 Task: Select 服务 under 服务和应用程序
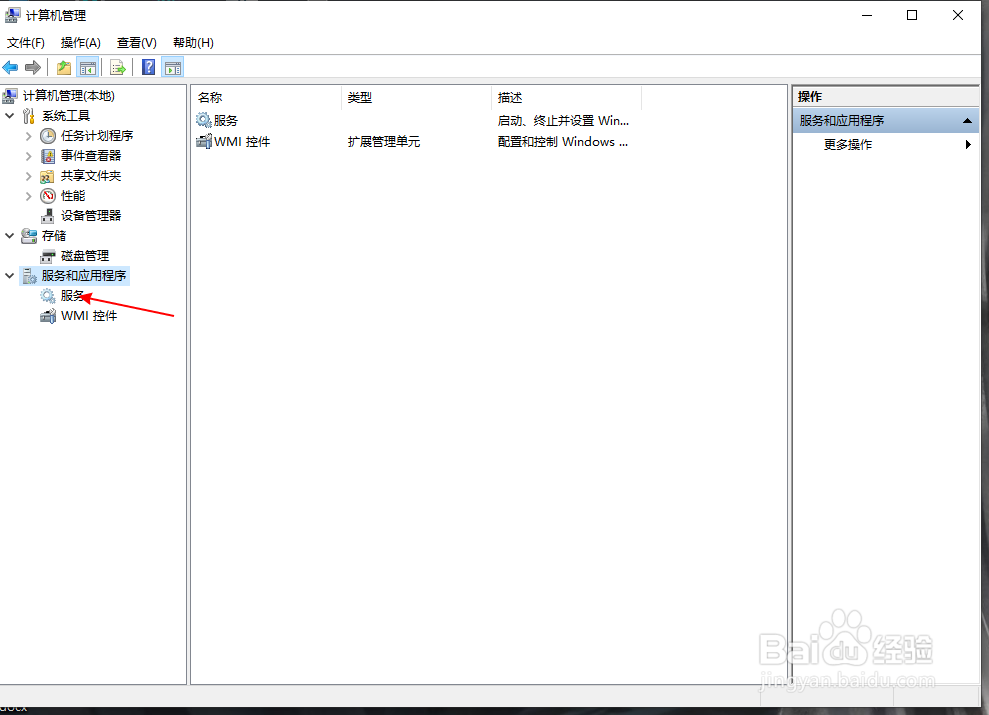tap(70, 295)
